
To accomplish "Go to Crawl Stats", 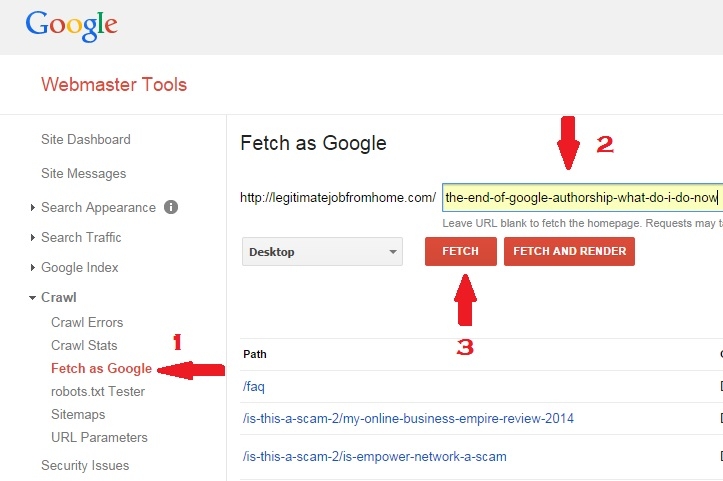I will tap(84, 345).
